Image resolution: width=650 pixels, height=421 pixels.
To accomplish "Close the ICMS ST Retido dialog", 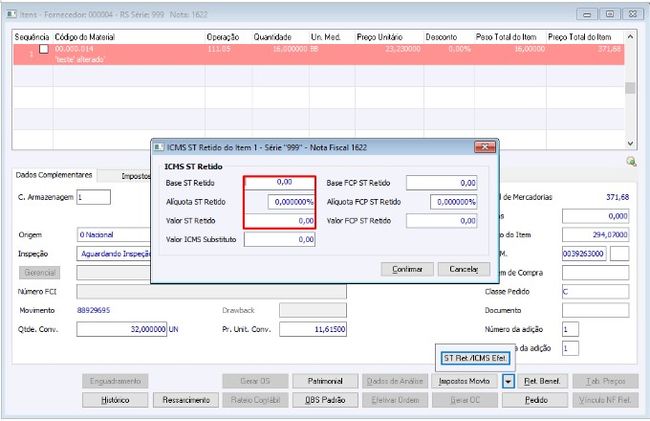I will [485, 147].
